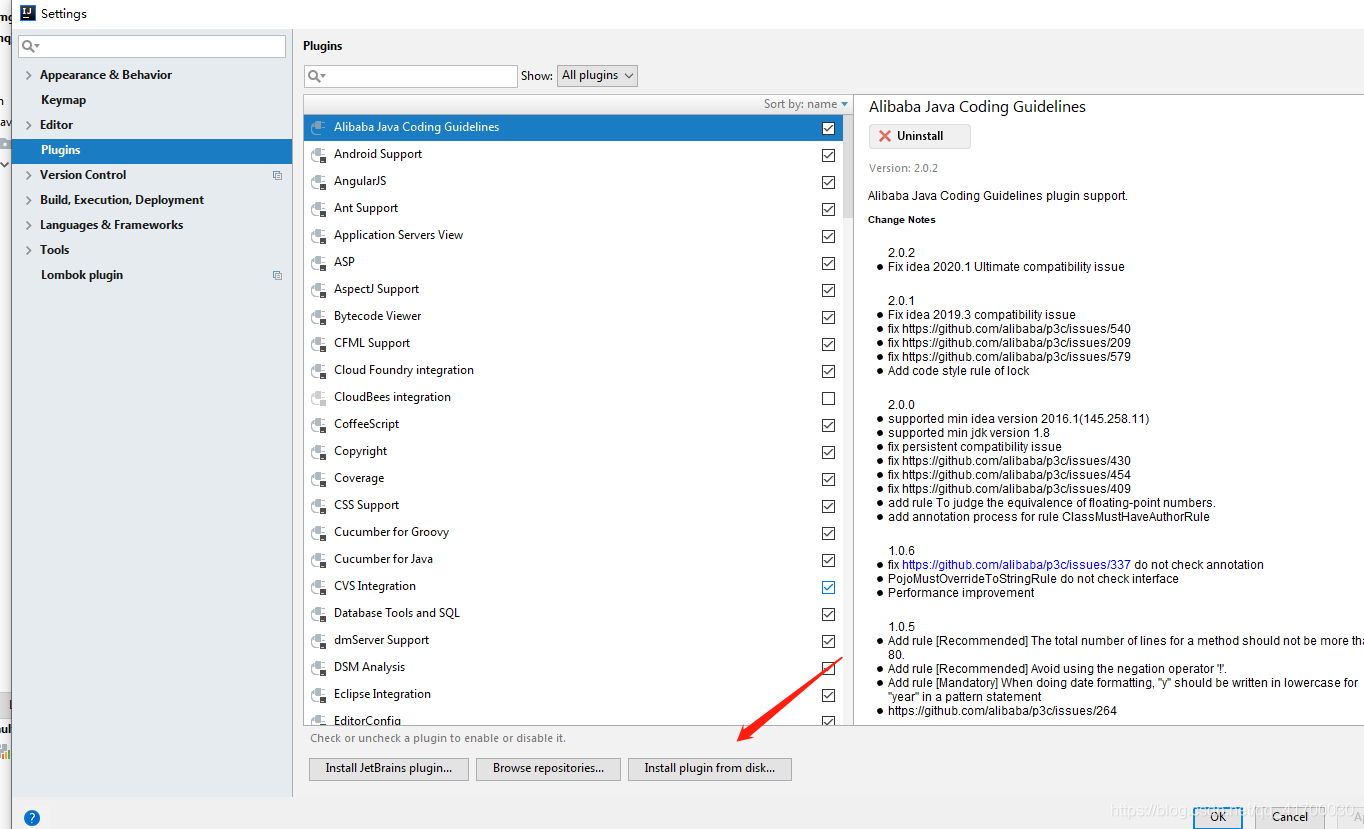The image size is (1364, 829).
Task: Open the p3c issues 337 link
Action: coord(1016,565)
